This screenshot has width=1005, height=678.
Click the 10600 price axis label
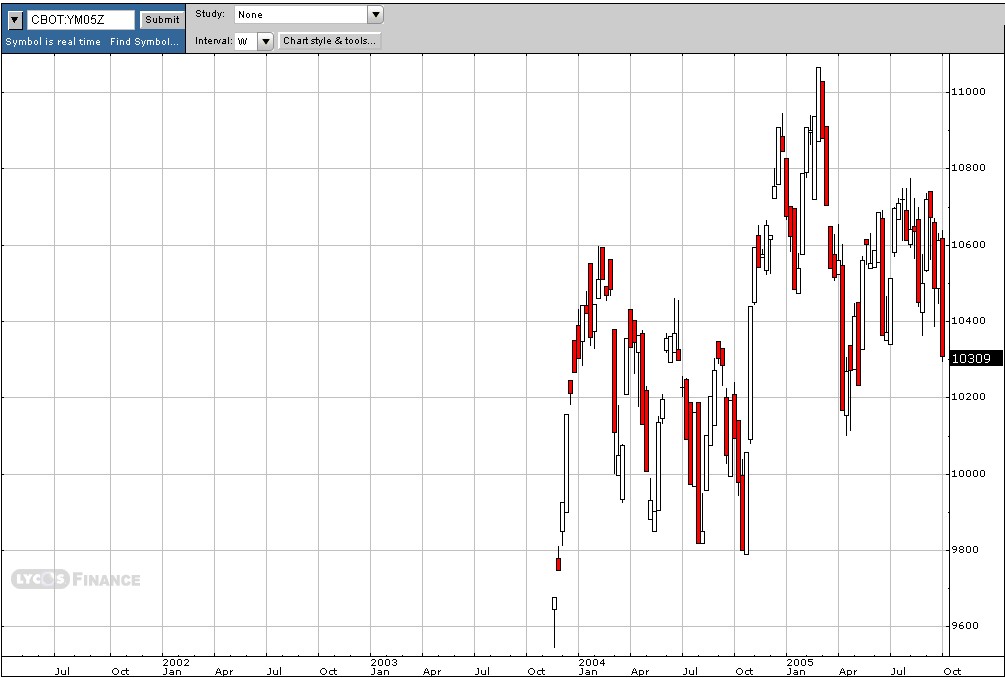968,245
